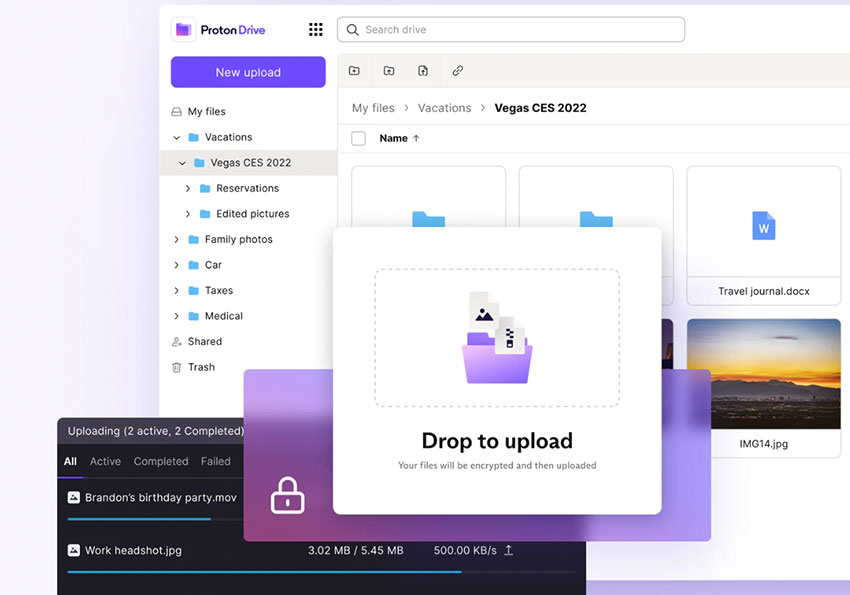Screen dimensions: 850x595
Task: Click the upload folder toolbar icon
Action: coord(389,71)
